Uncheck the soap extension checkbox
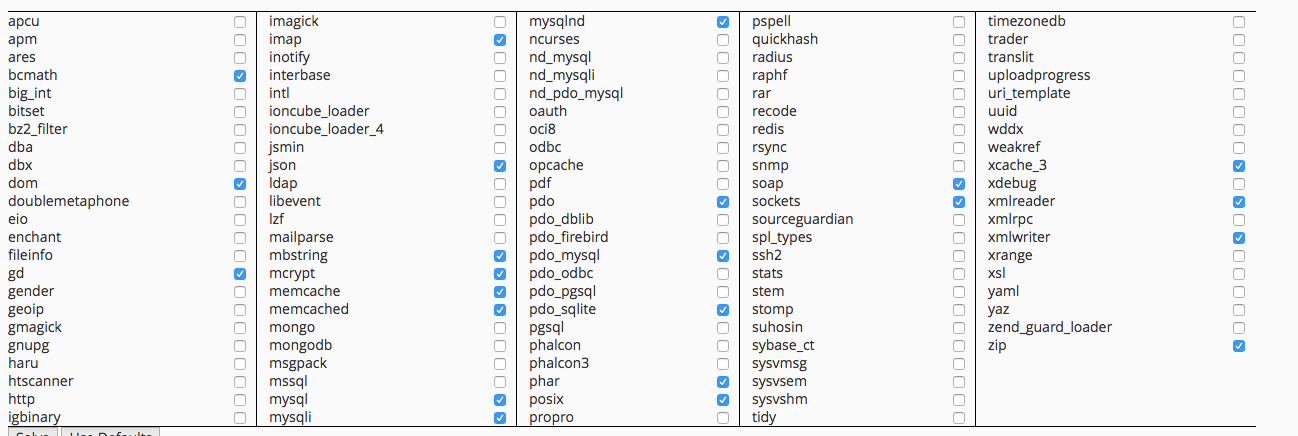 coord(960,183)
